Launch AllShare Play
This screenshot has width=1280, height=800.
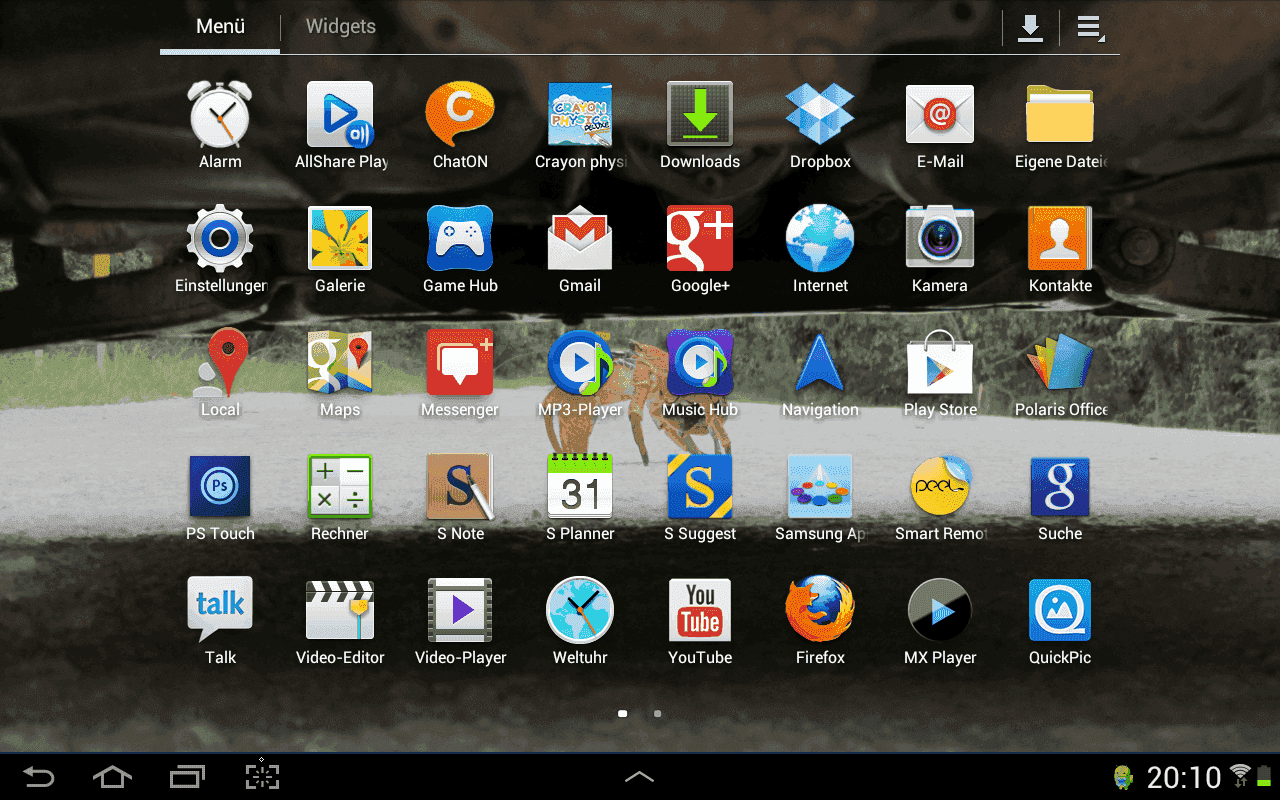(x=340, y=126)
